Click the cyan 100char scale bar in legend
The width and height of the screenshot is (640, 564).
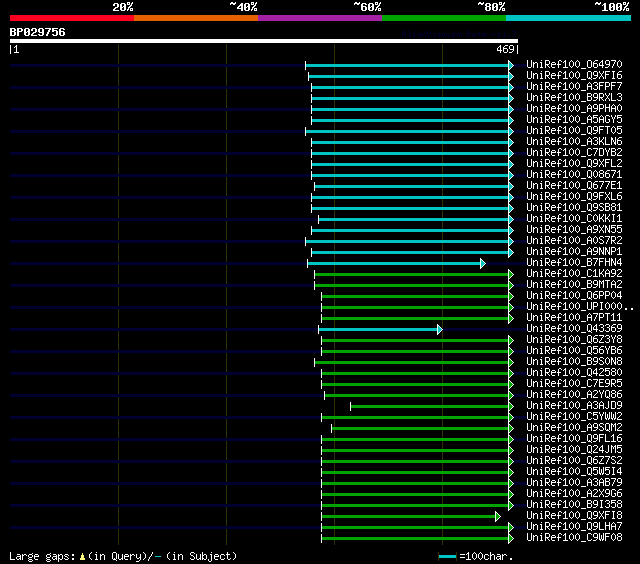click(447, 556)
